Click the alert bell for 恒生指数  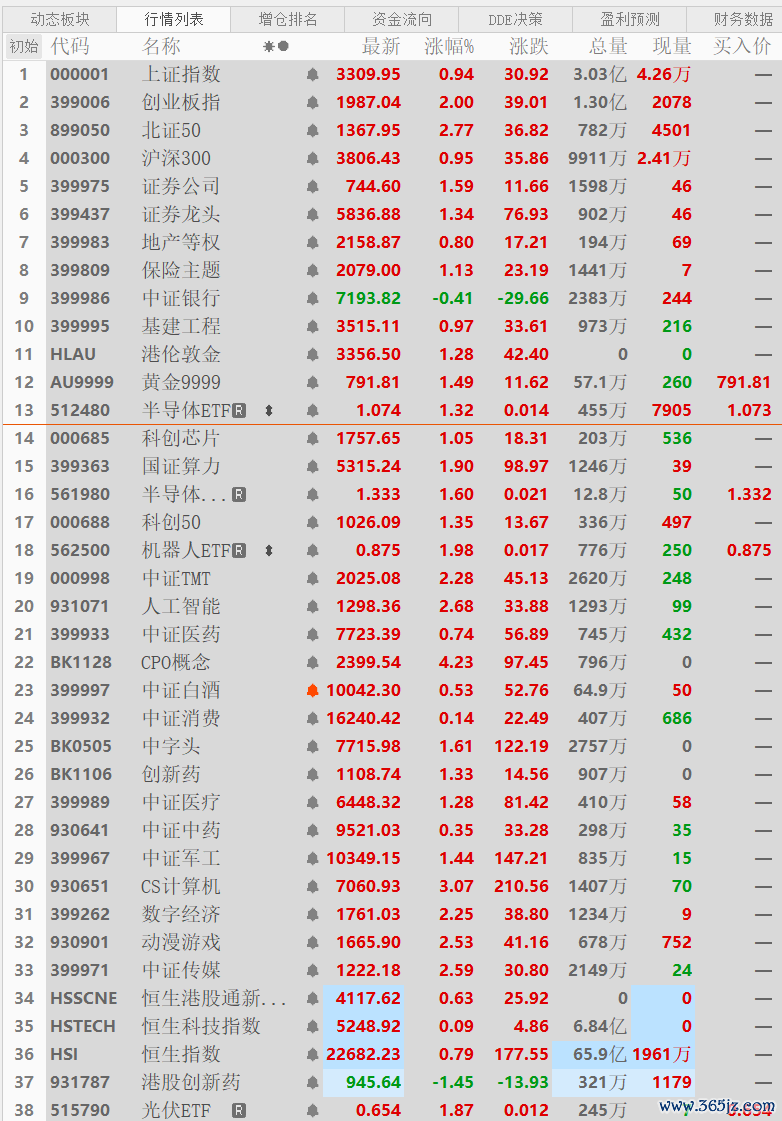[x=312, y=1055]
